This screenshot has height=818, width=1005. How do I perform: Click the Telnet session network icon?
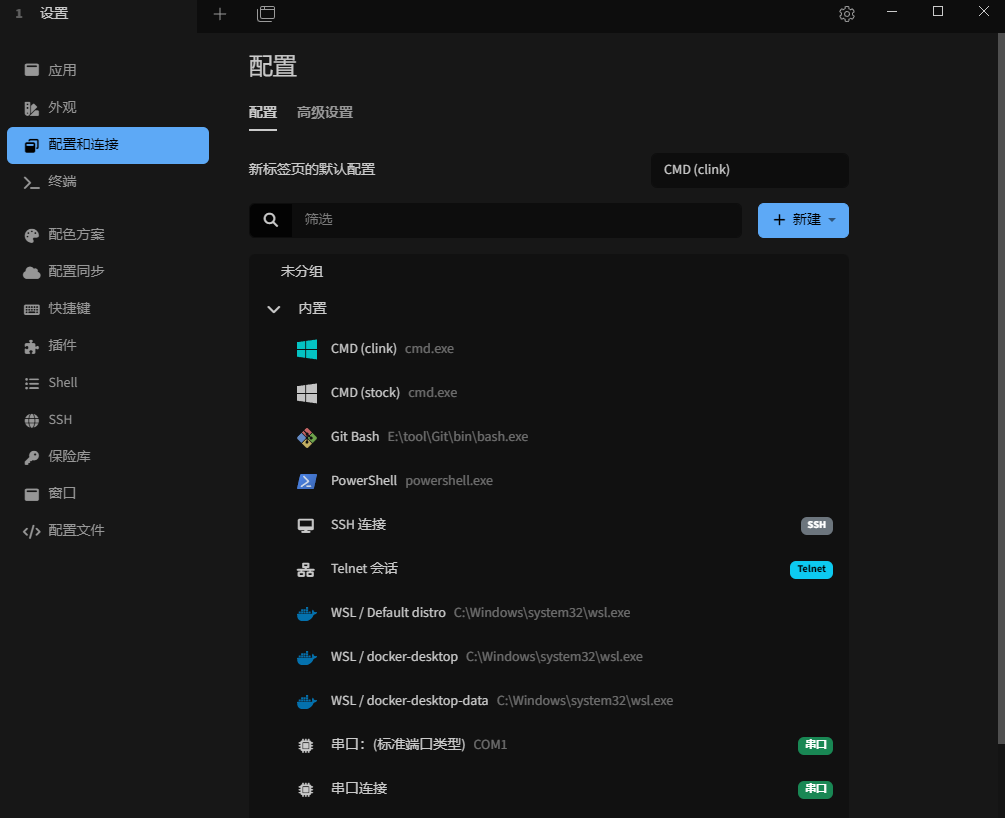(x=307, y=569)
